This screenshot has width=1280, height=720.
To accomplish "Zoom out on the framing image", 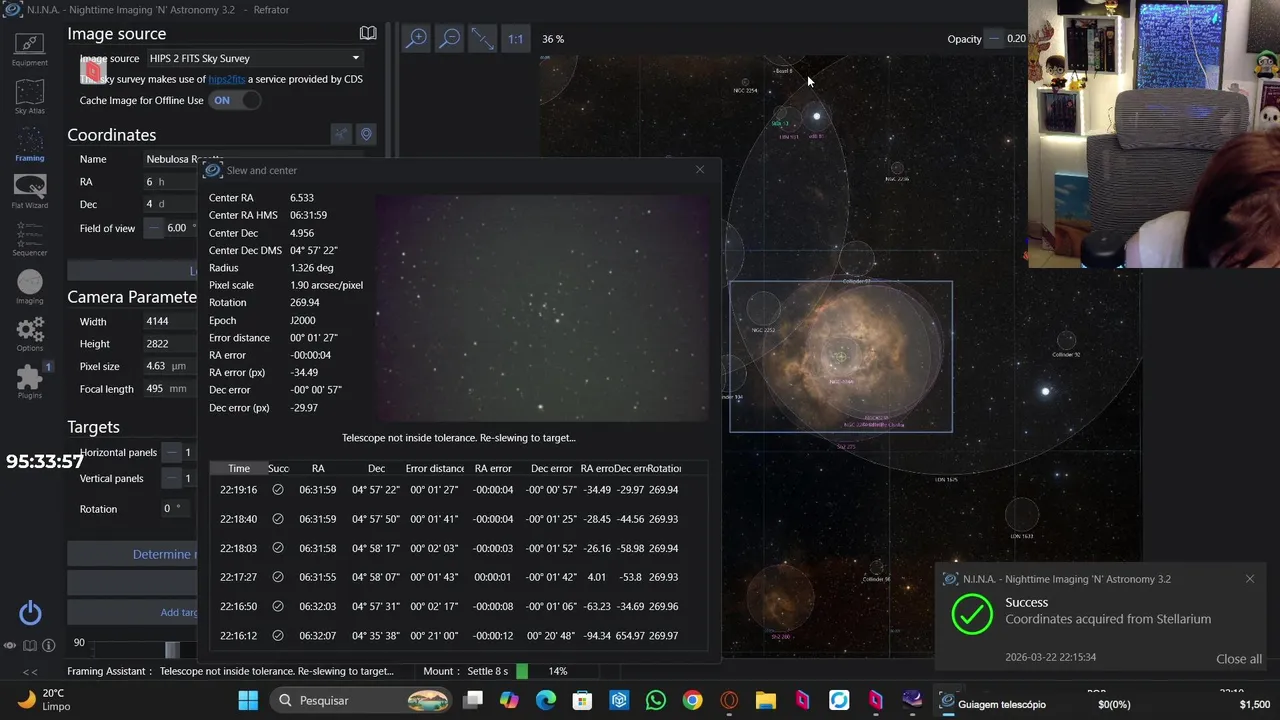I will [450, 38].
